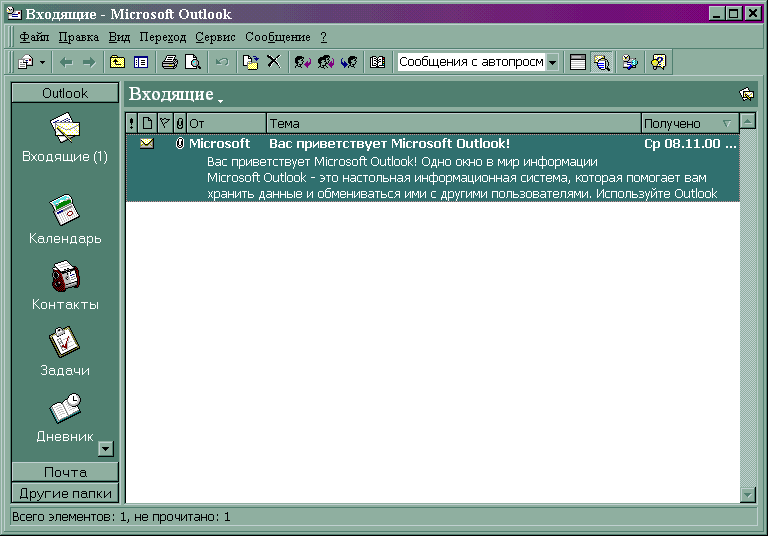
Task: Sort by item type icon column header
Action: (x=147, y=123)
